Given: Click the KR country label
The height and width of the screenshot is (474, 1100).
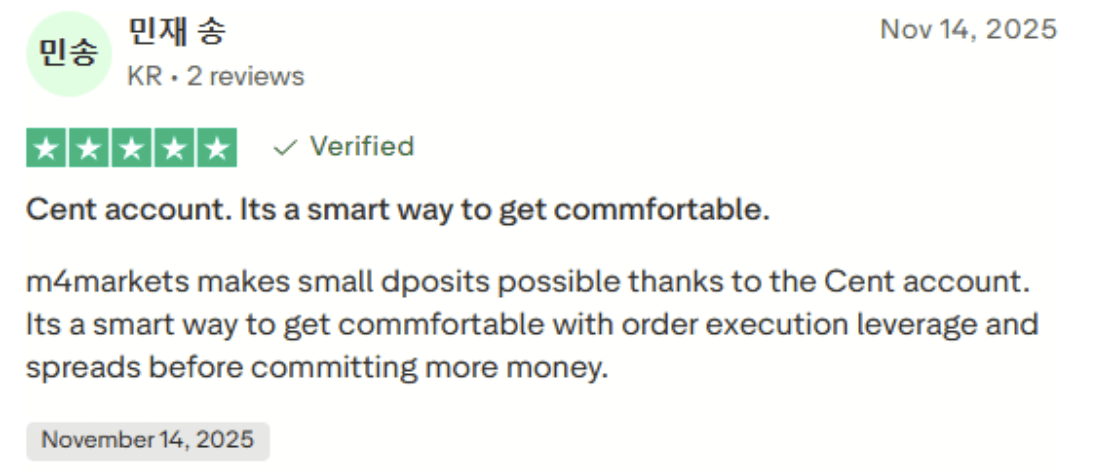Looking at the screenshot, I should pos(144,76).
